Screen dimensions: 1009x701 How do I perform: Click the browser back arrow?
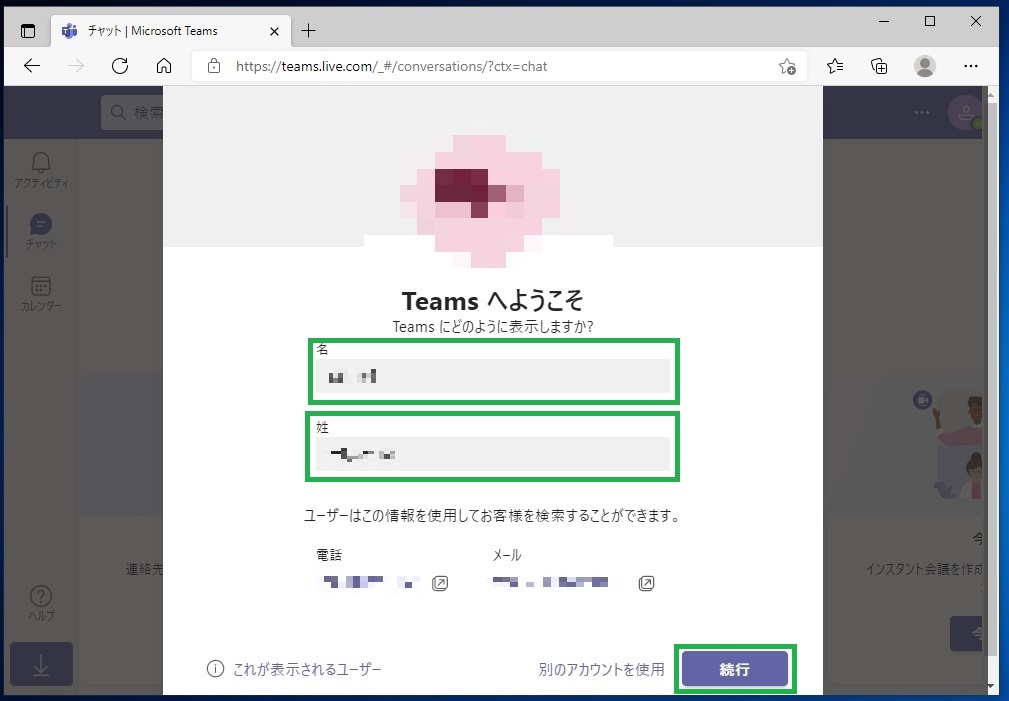pyautogui.click(x=32, y=66)
